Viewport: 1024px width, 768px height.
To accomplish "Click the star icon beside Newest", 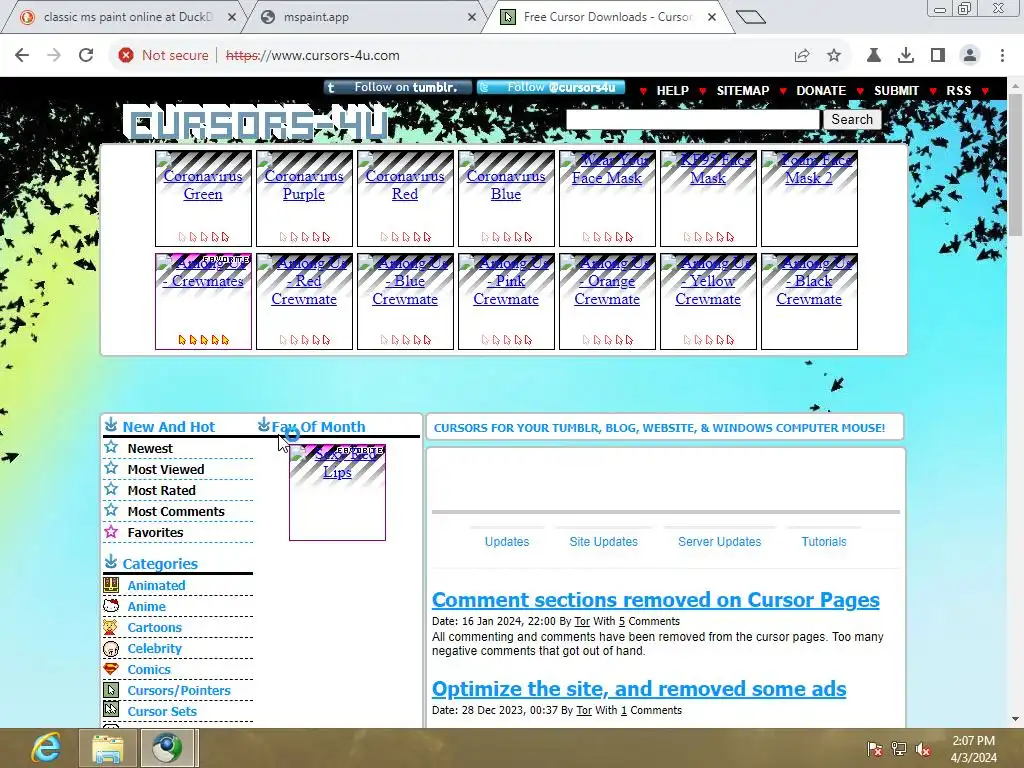I will point(111,447).
